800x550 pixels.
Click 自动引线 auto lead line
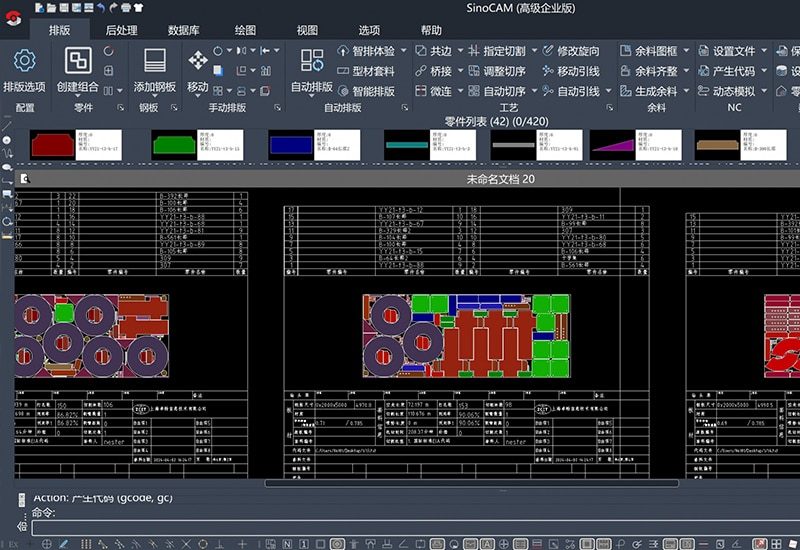pos(571,91)
